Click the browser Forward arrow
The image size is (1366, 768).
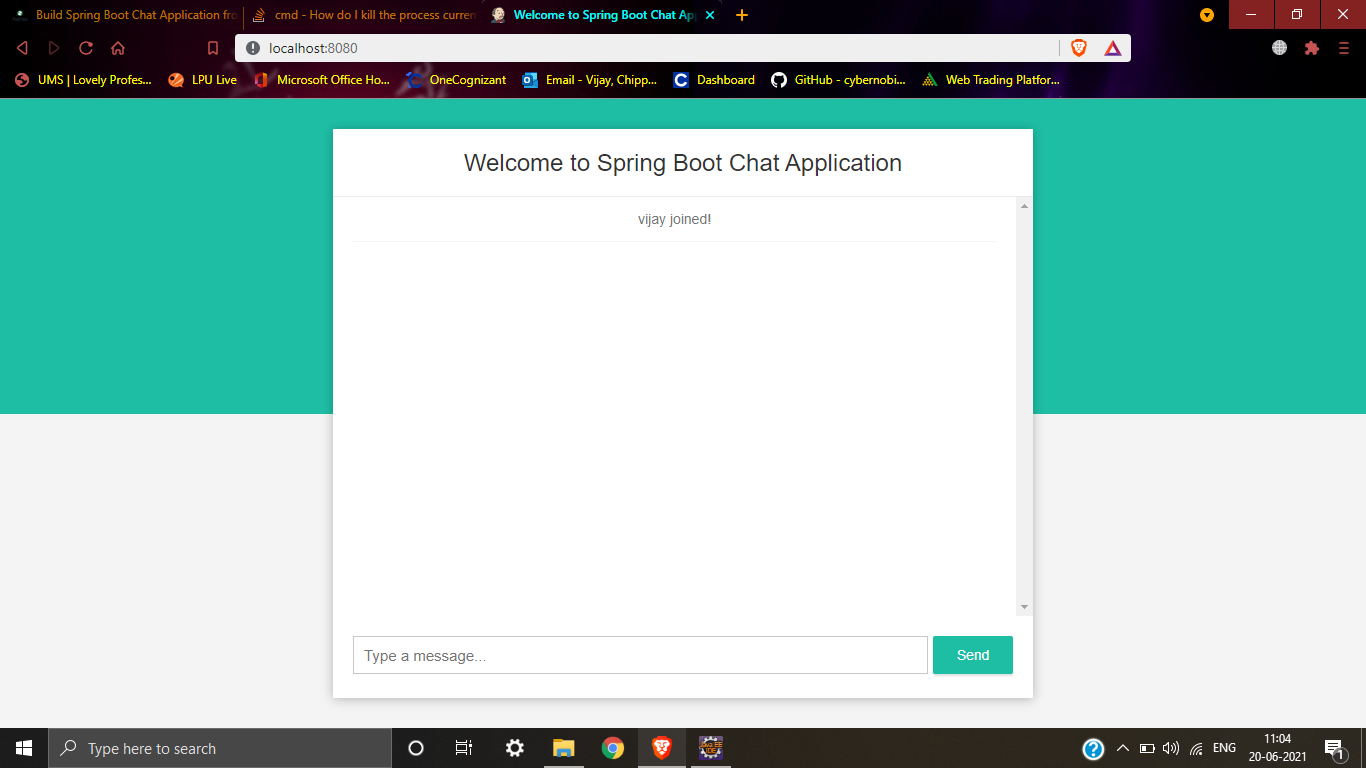[54, 48]
